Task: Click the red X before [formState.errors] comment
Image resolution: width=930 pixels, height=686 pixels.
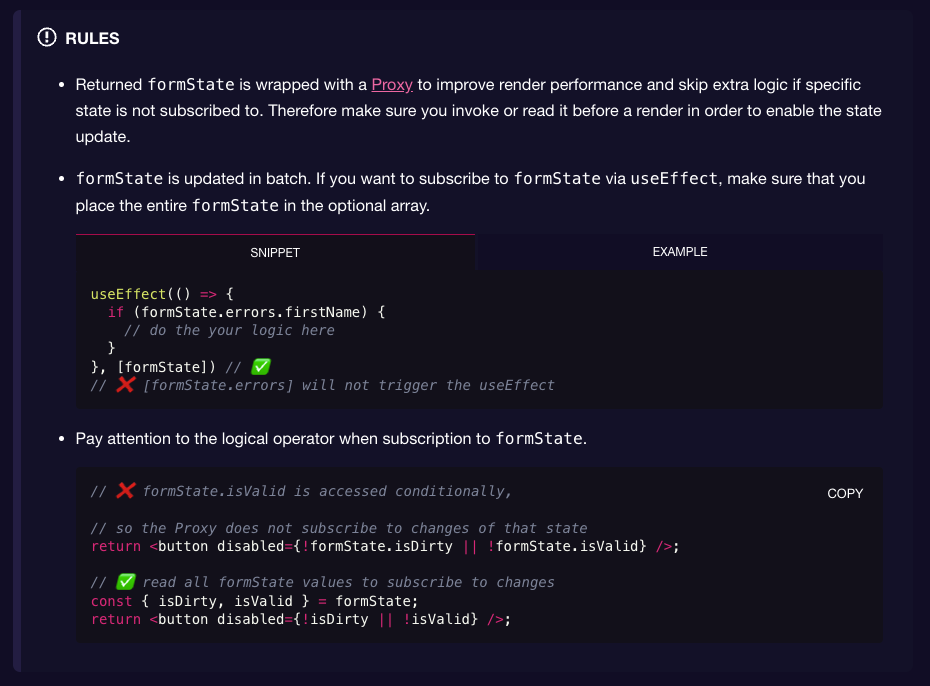Action: coord(125,385)
